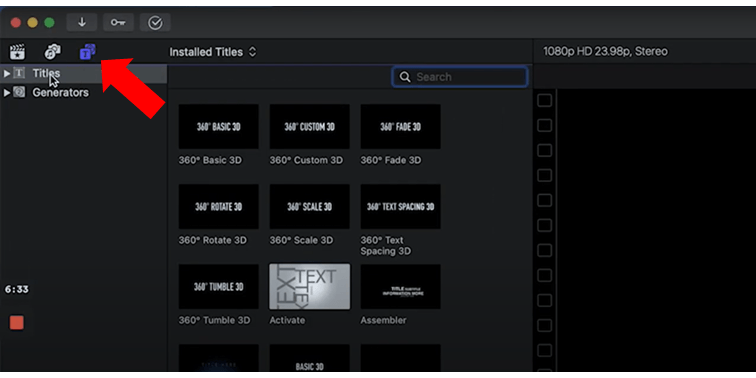Select the 360° Fade 3D title thumbnail
Image resolution: width=756 pixels, height=378 pixels.
coord(400,126)
